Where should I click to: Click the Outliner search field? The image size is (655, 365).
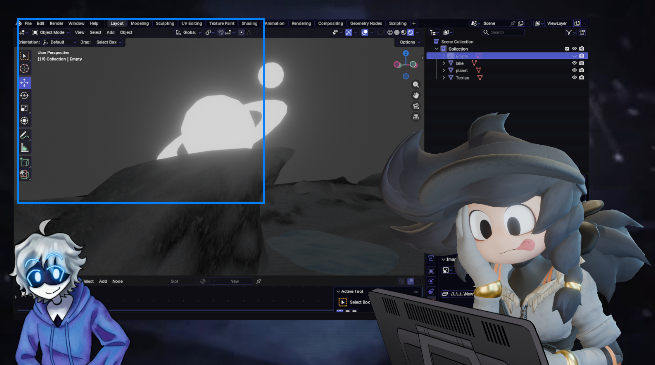click(503, 32)
